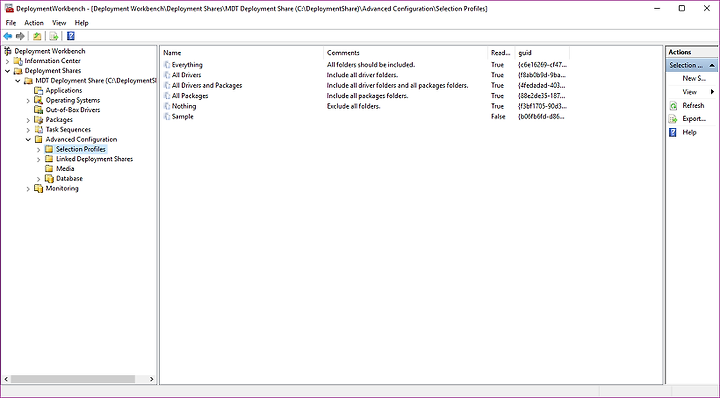720x398 pixels.
Task: Click the Out-of-Box Drivers node icon
Action: click(x=39, y=110)
